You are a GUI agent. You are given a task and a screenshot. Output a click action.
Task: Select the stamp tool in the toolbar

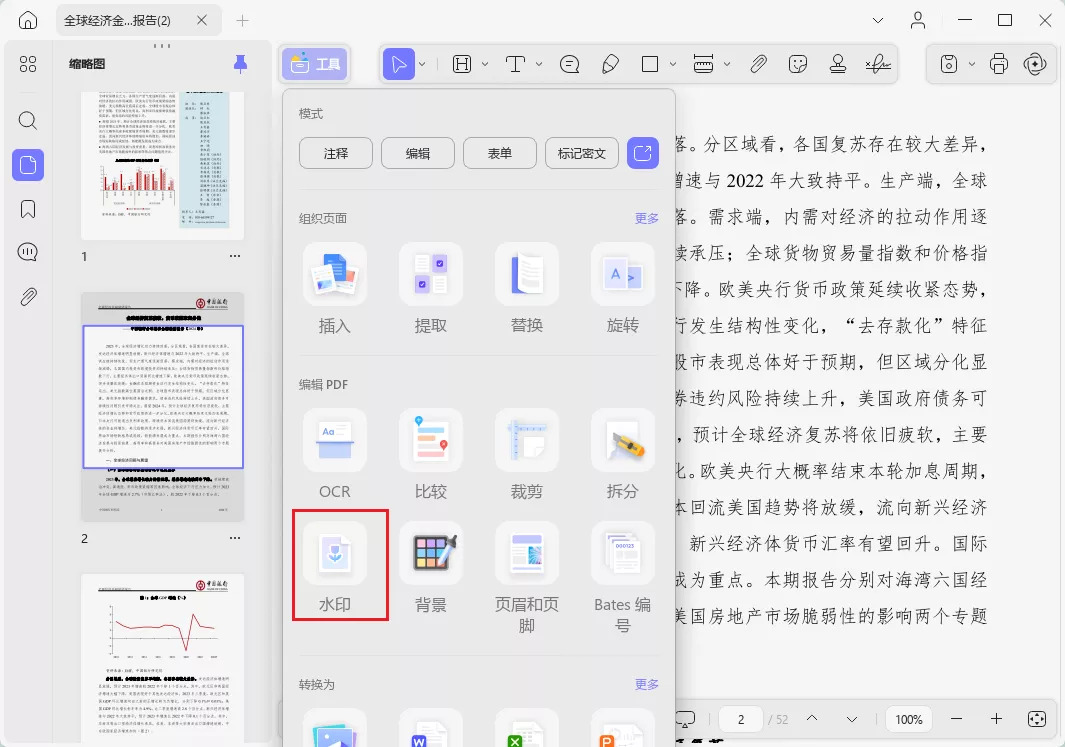click(837, 63)
